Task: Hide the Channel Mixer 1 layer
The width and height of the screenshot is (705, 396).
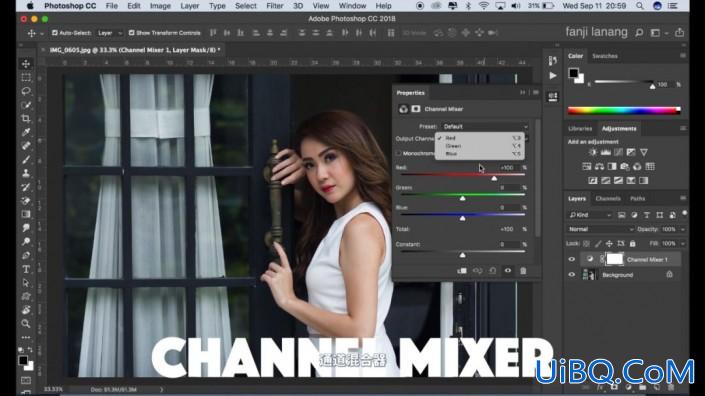Action: [x=571, y=259]
